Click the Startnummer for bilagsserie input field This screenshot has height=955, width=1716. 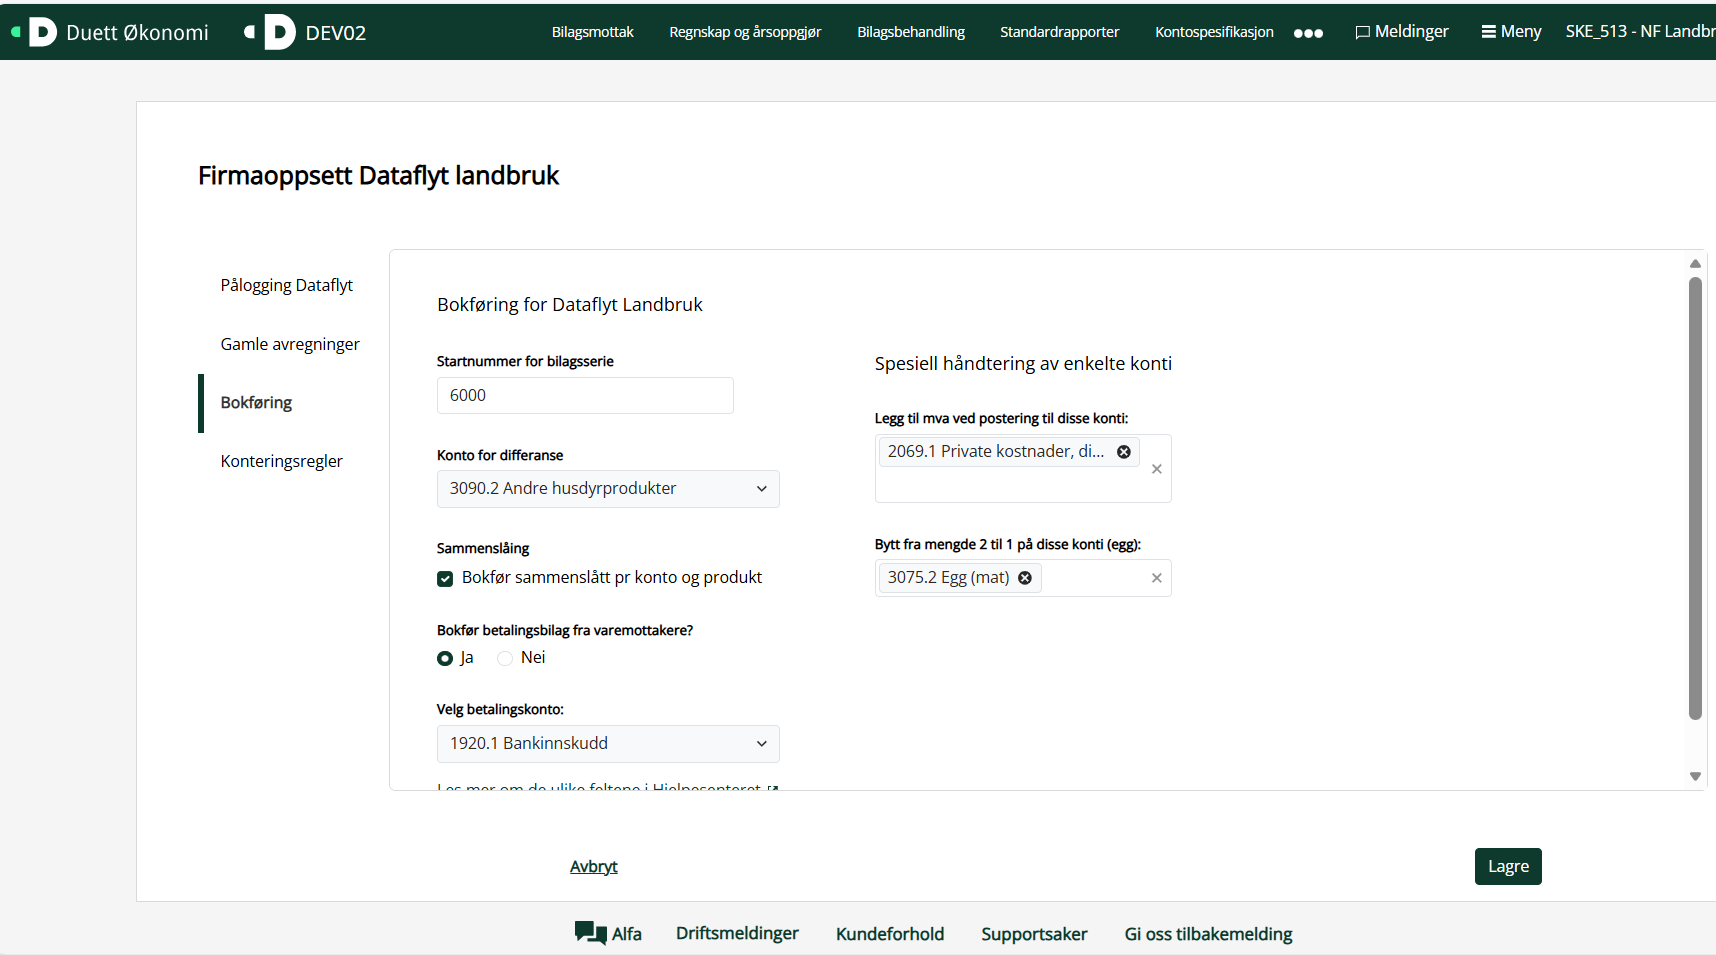tap(585, 396)
